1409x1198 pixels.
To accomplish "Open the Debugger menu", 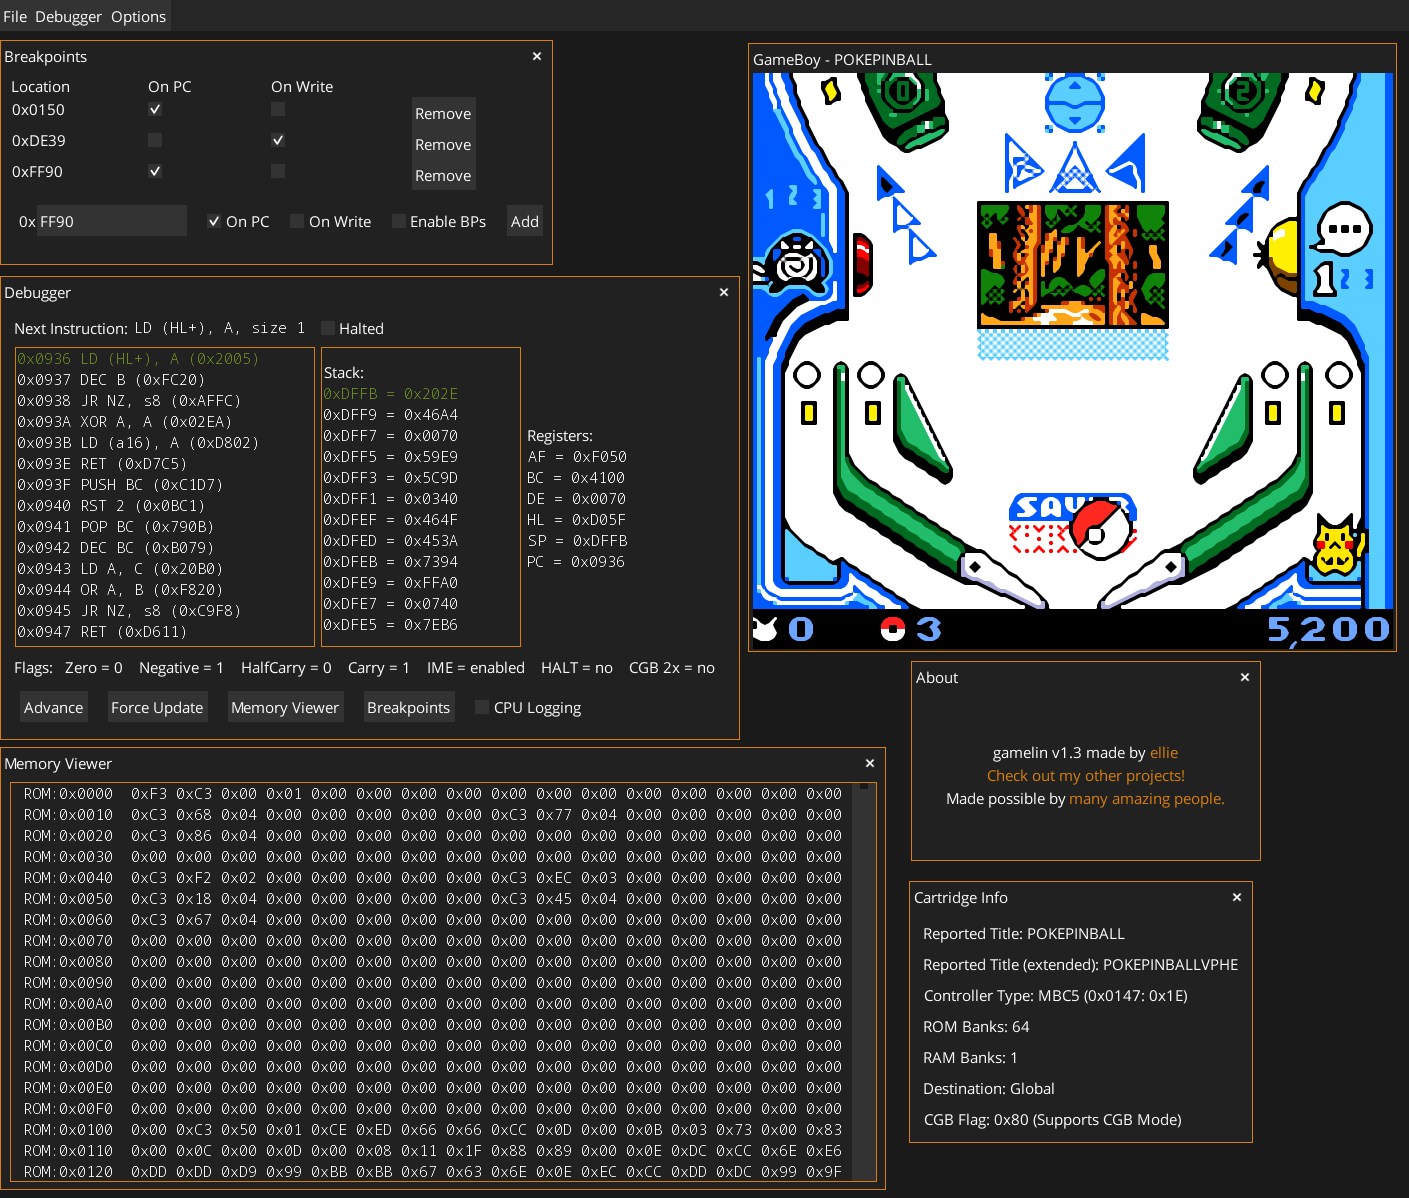I will click(x=68, y=16).
